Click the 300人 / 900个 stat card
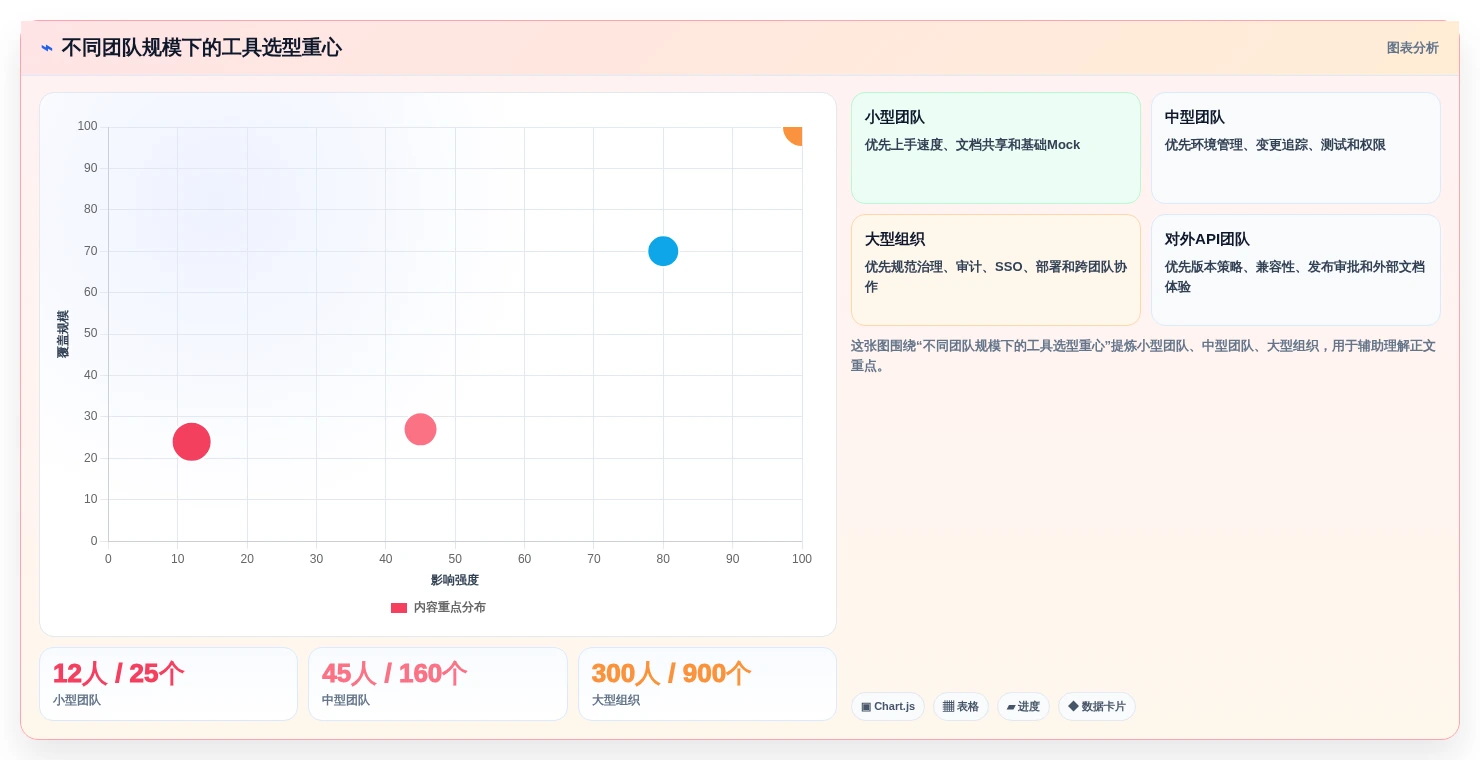This screenshot has height=760, width=1480. click(x=707, y=684)
